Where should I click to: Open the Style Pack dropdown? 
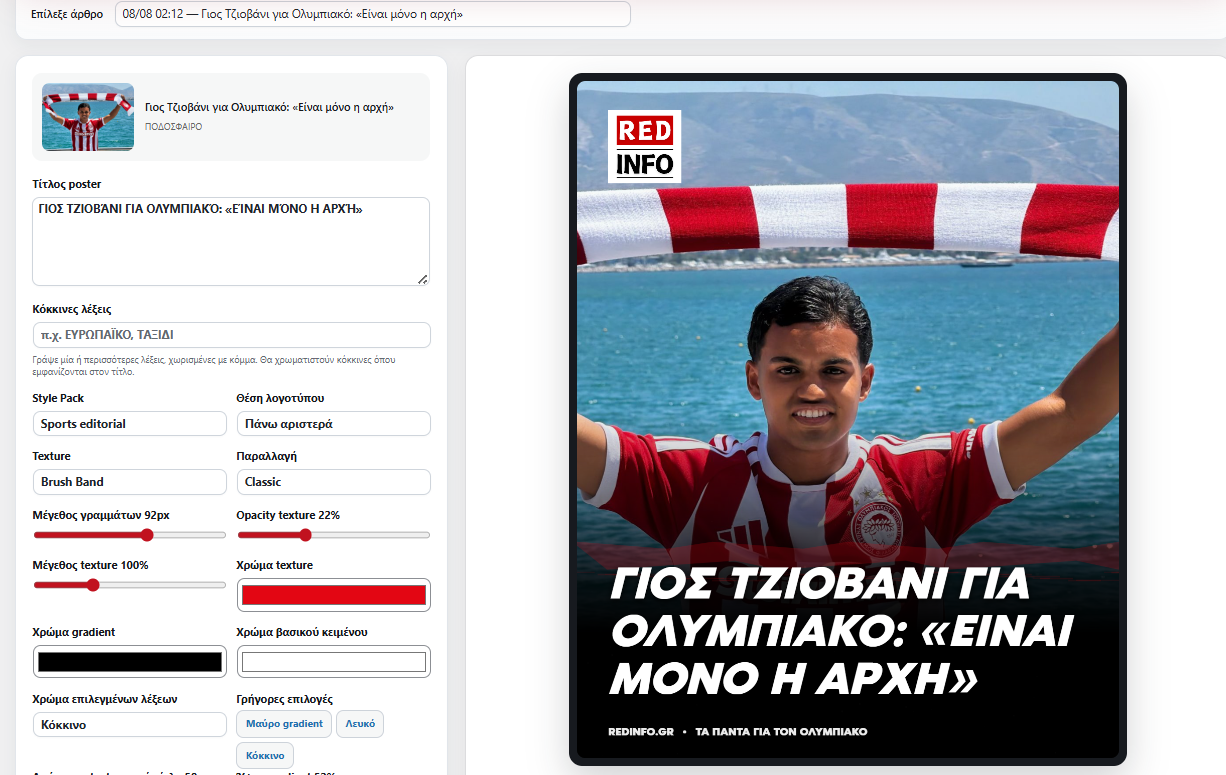129,424
